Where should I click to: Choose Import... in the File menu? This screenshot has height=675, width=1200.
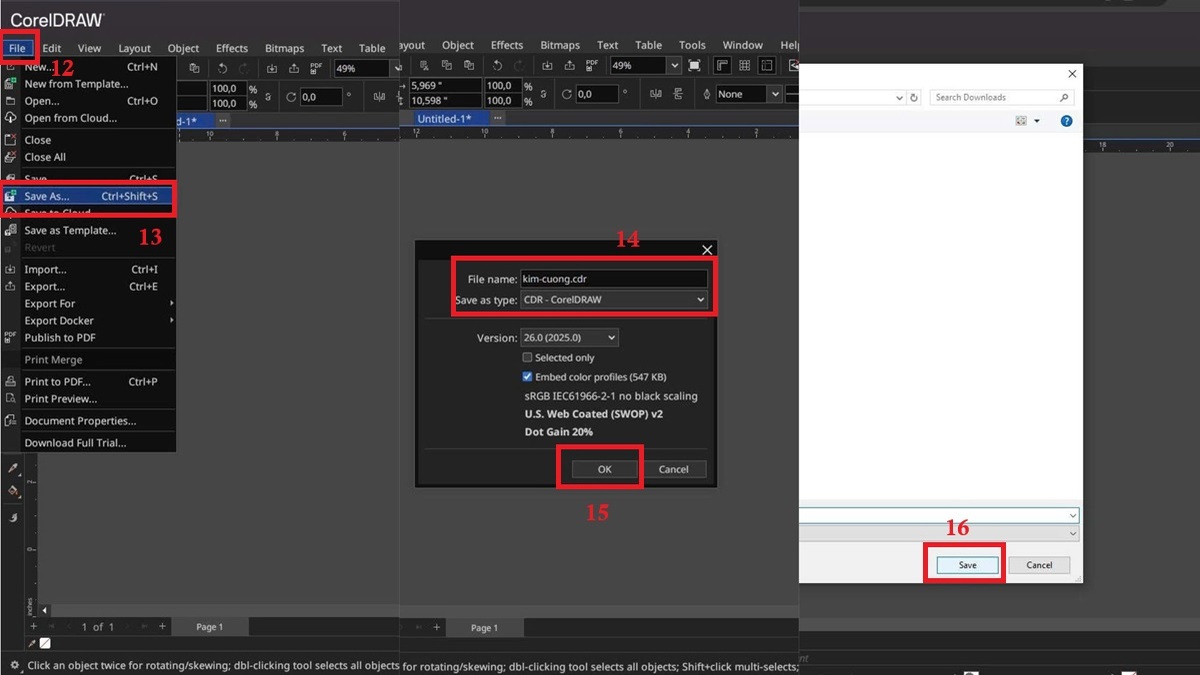coord(90,269)
